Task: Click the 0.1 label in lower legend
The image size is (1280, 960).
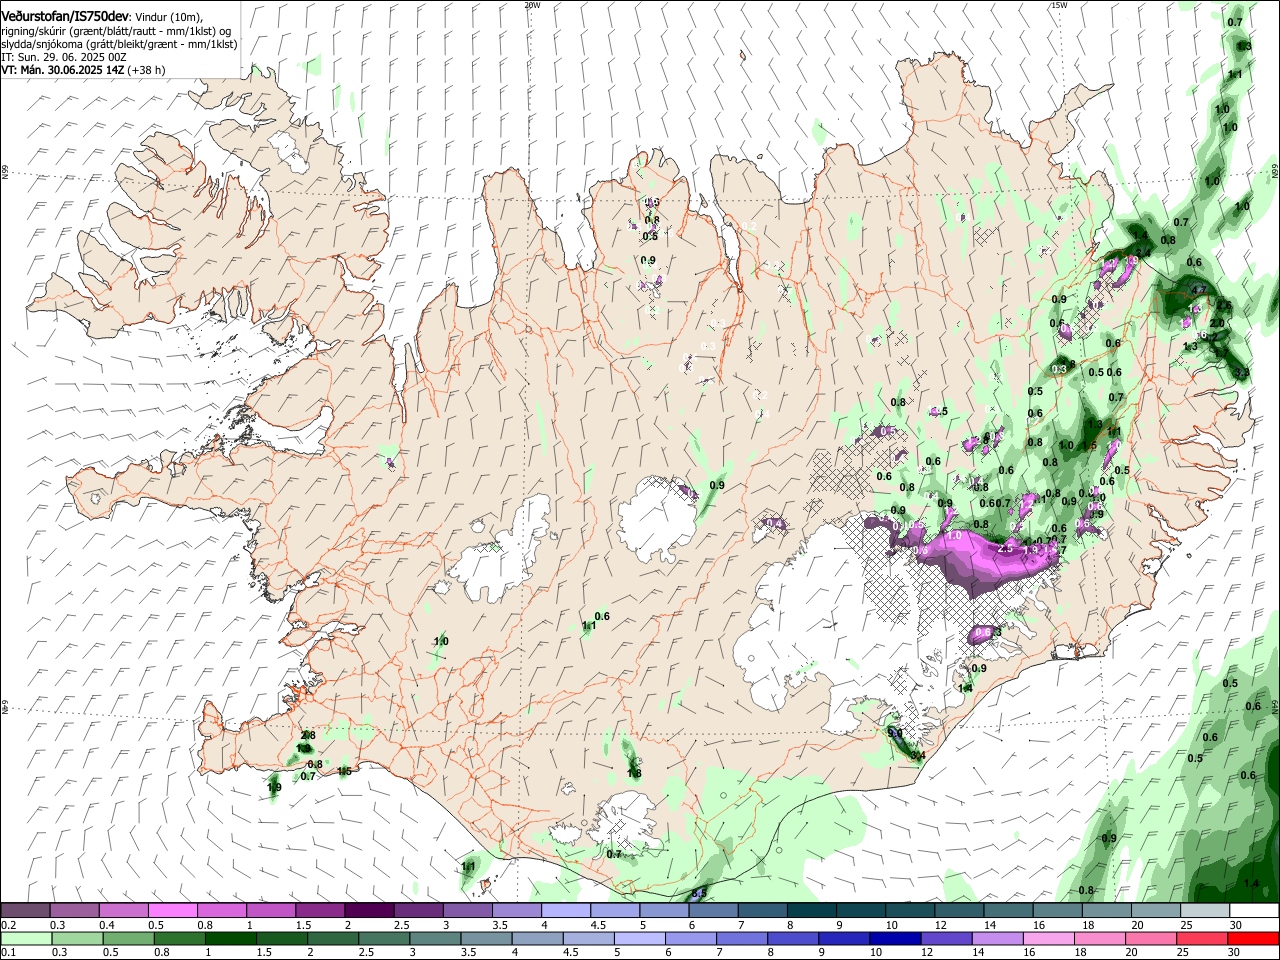Action: pyautogui.click(x=8, y=952)
